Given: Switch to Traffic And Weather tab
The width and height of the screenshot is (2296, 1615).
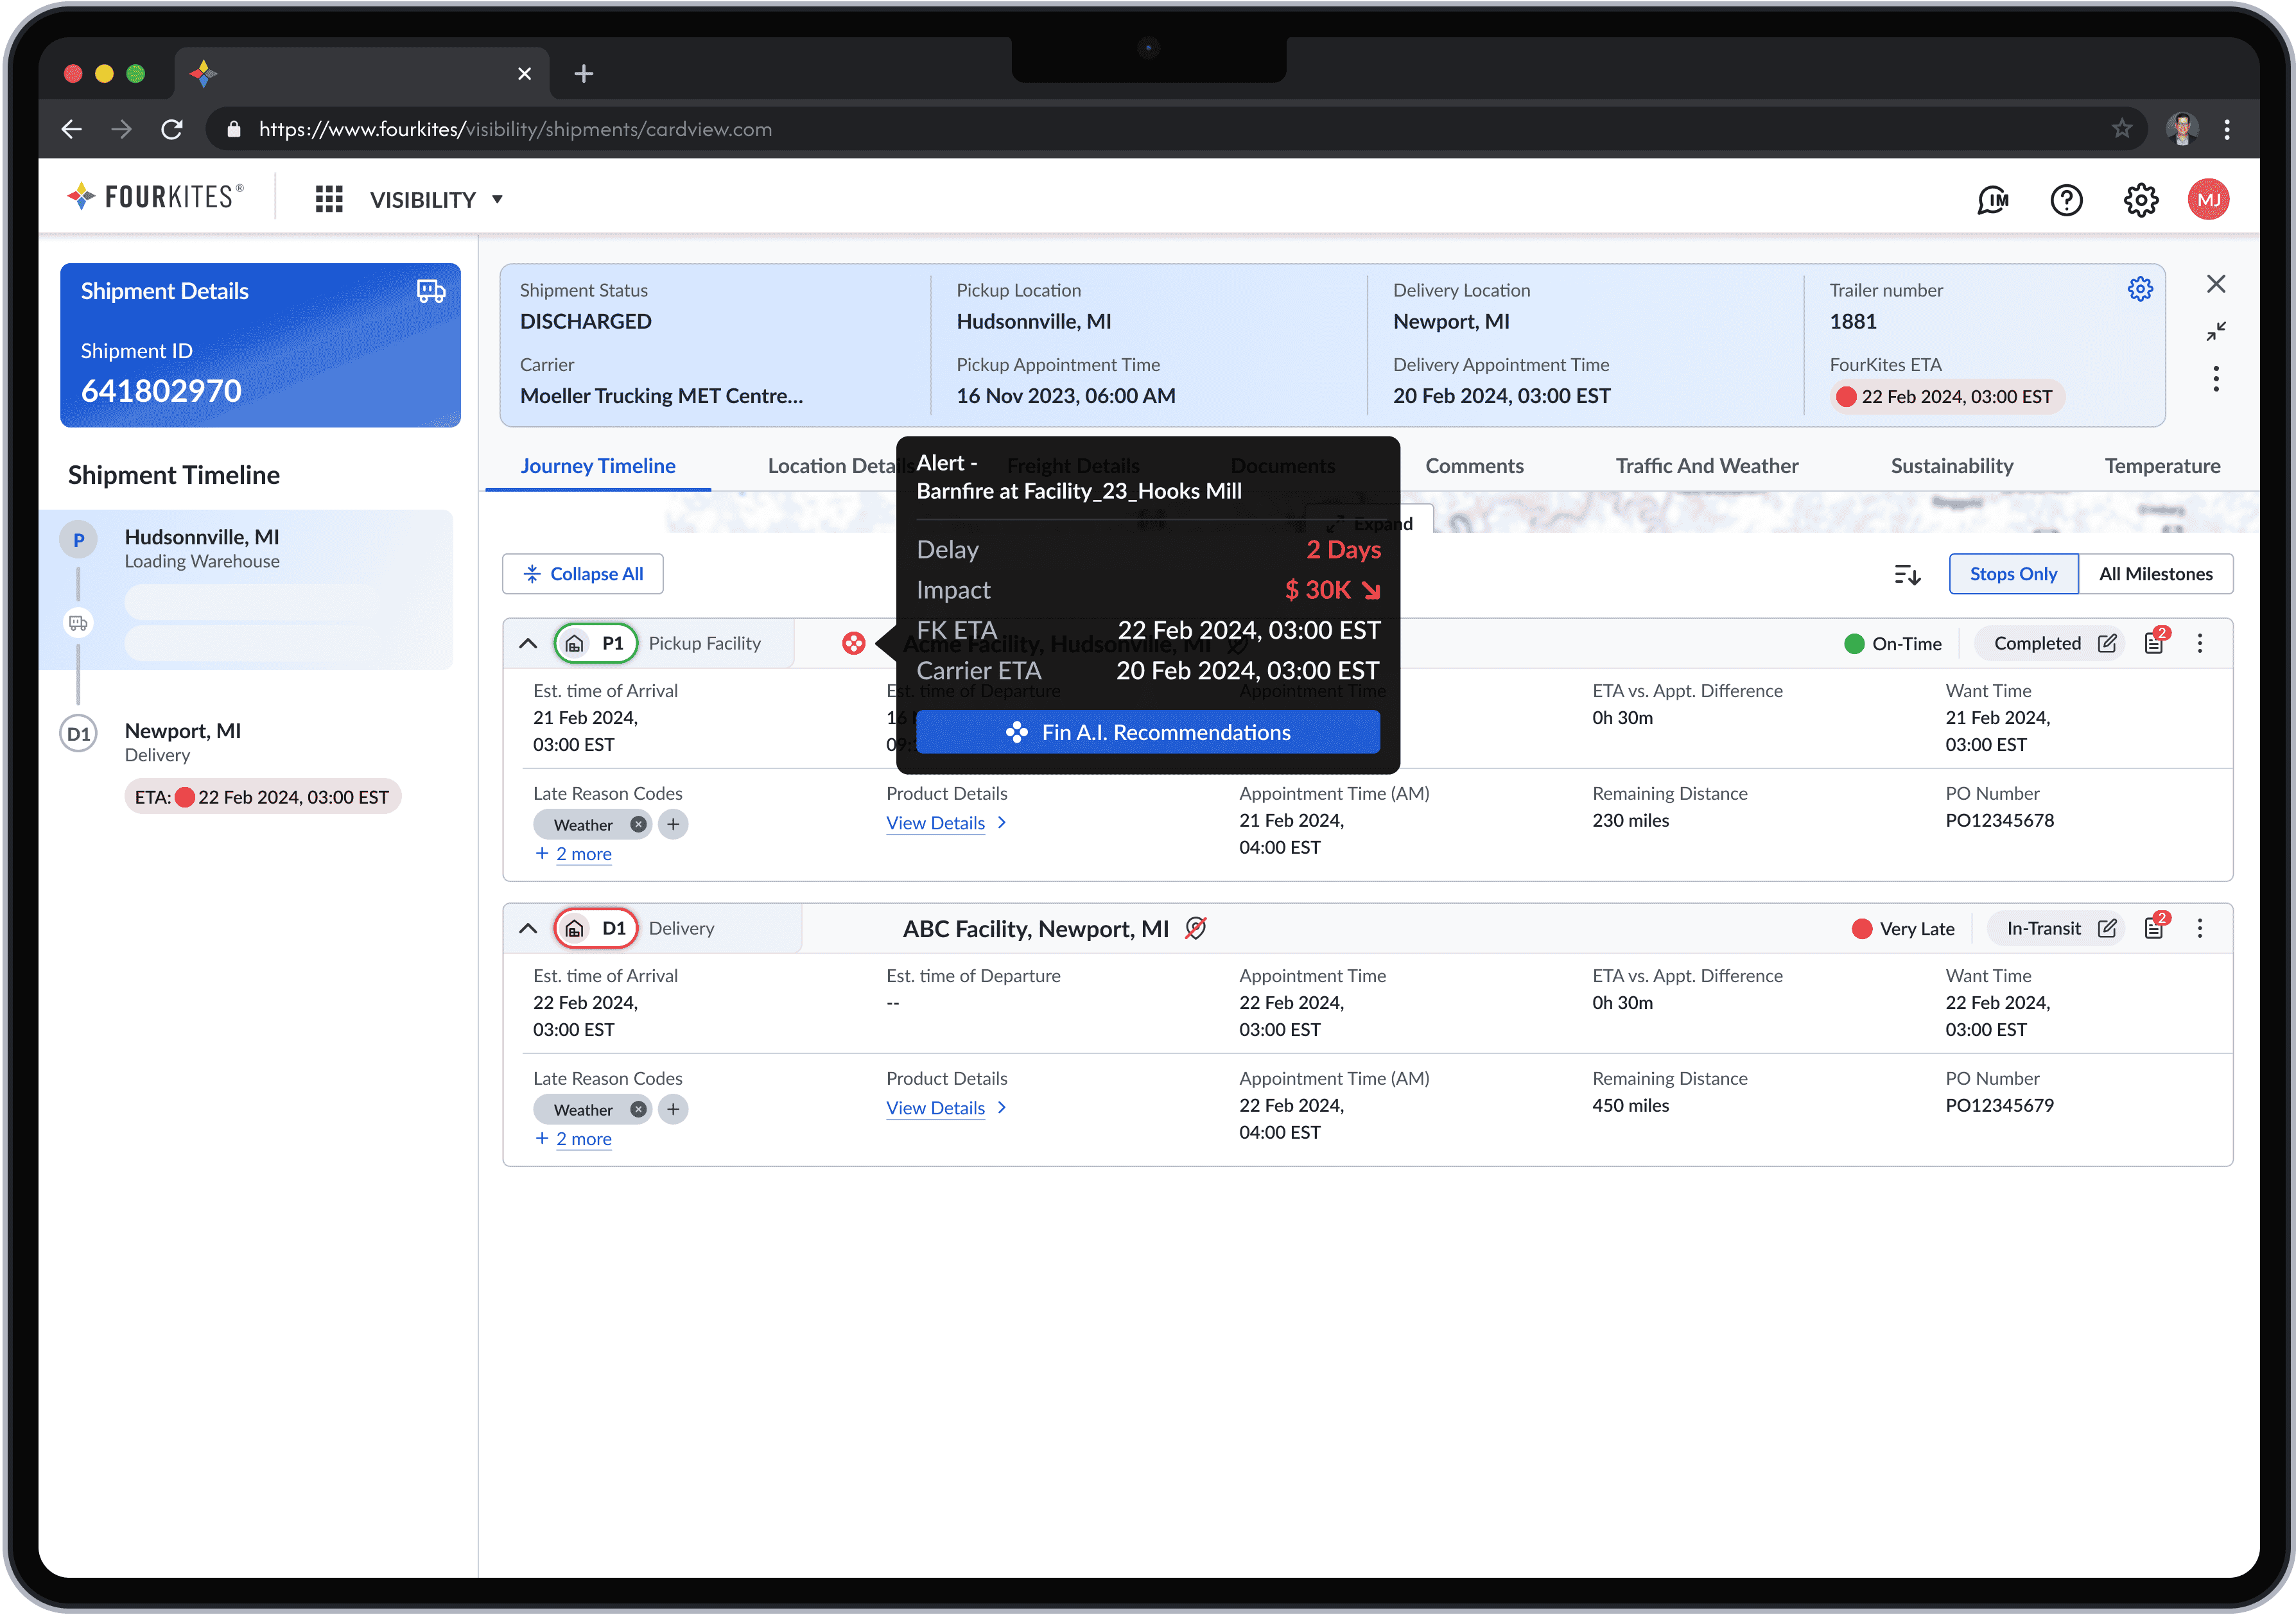Looking at the screenshot, I should (x=1706, y=466).
